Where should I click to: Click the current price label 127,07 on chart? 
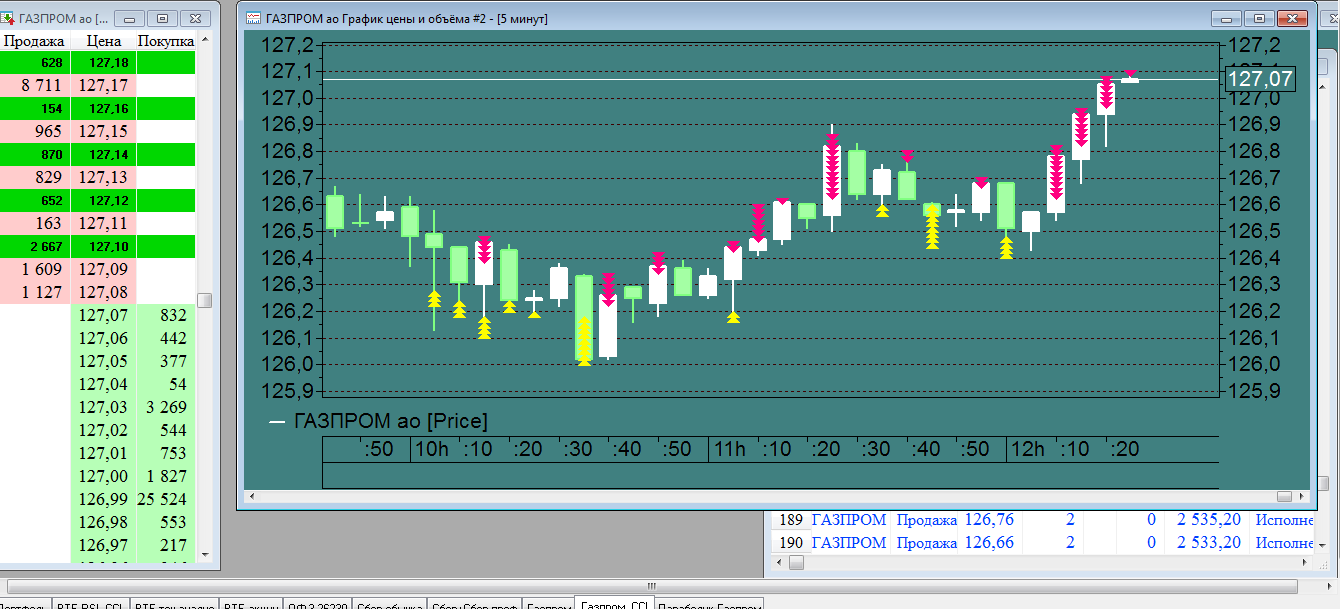pos(1260,79)
